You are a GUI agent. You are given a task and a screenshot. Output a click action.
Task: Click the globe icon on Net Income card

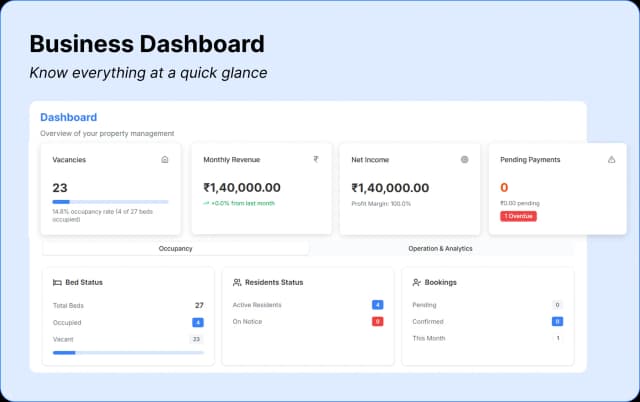[464, 159]
